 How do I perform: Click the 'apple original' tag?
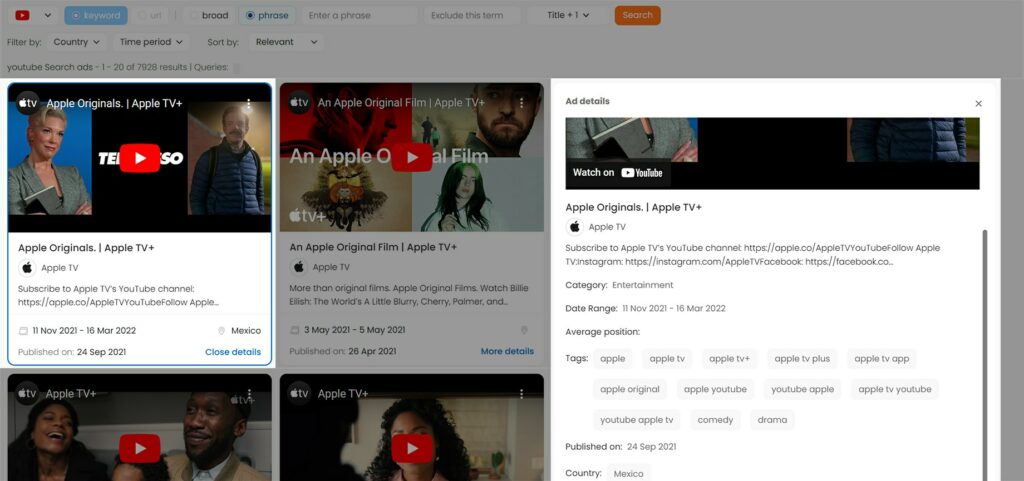[630, 389]
